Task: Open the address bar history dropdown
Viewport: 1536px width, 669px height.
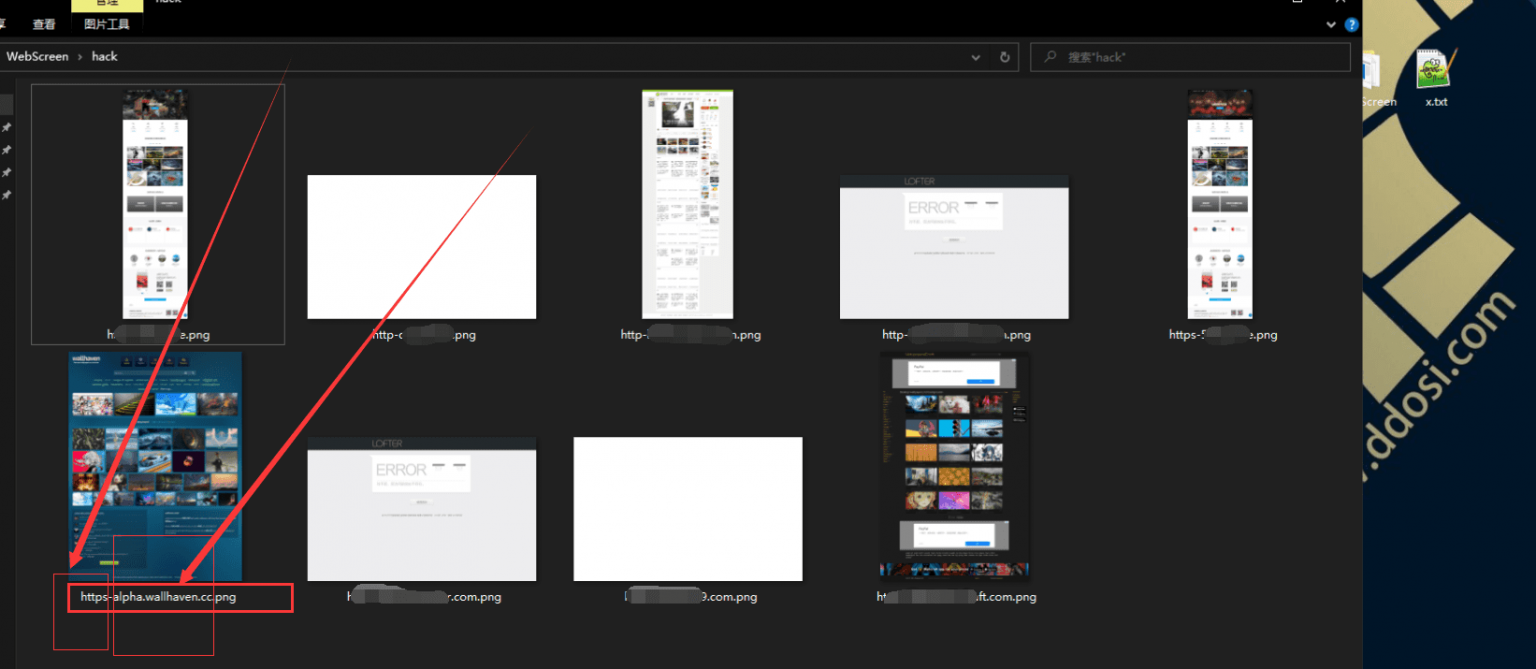Action: [x=976, y=57]
